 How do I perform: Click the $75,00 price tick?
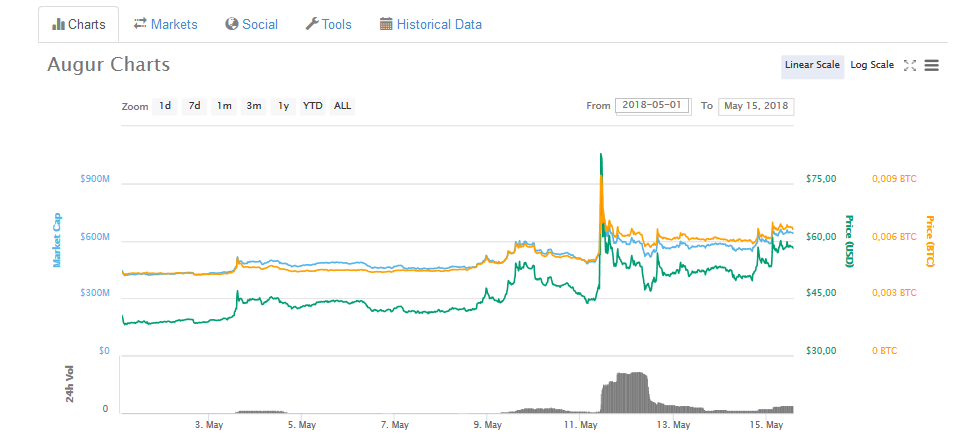[x=821, y=179]
